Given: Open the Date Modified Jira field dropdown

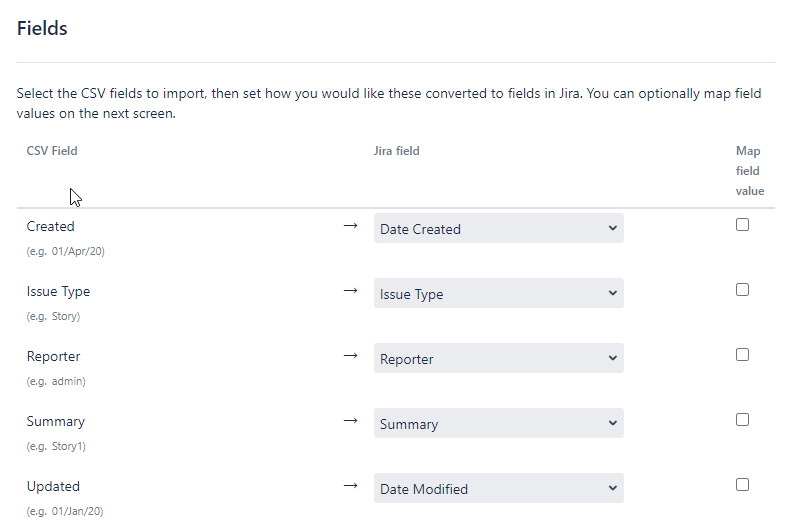Looking at the screenshot, I should (x=498, y=489).
